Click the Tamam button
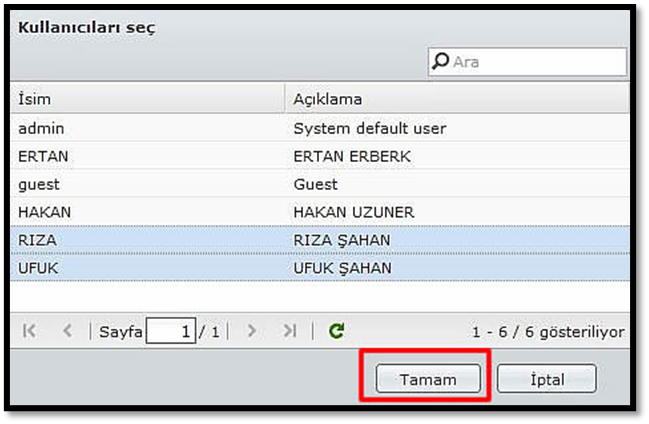 428,379
